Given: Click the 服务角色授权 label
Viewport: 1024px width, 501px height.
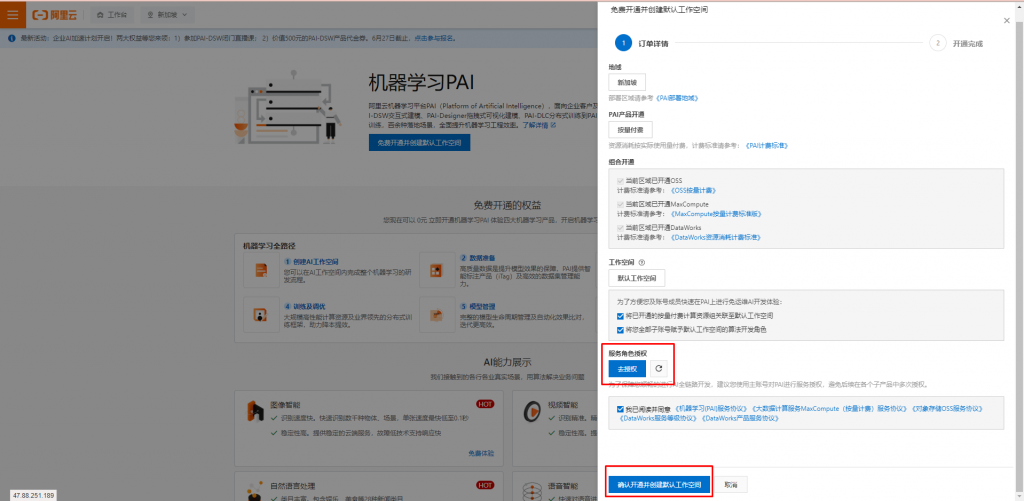Looking at the screenshot, I should pos(628,353).
